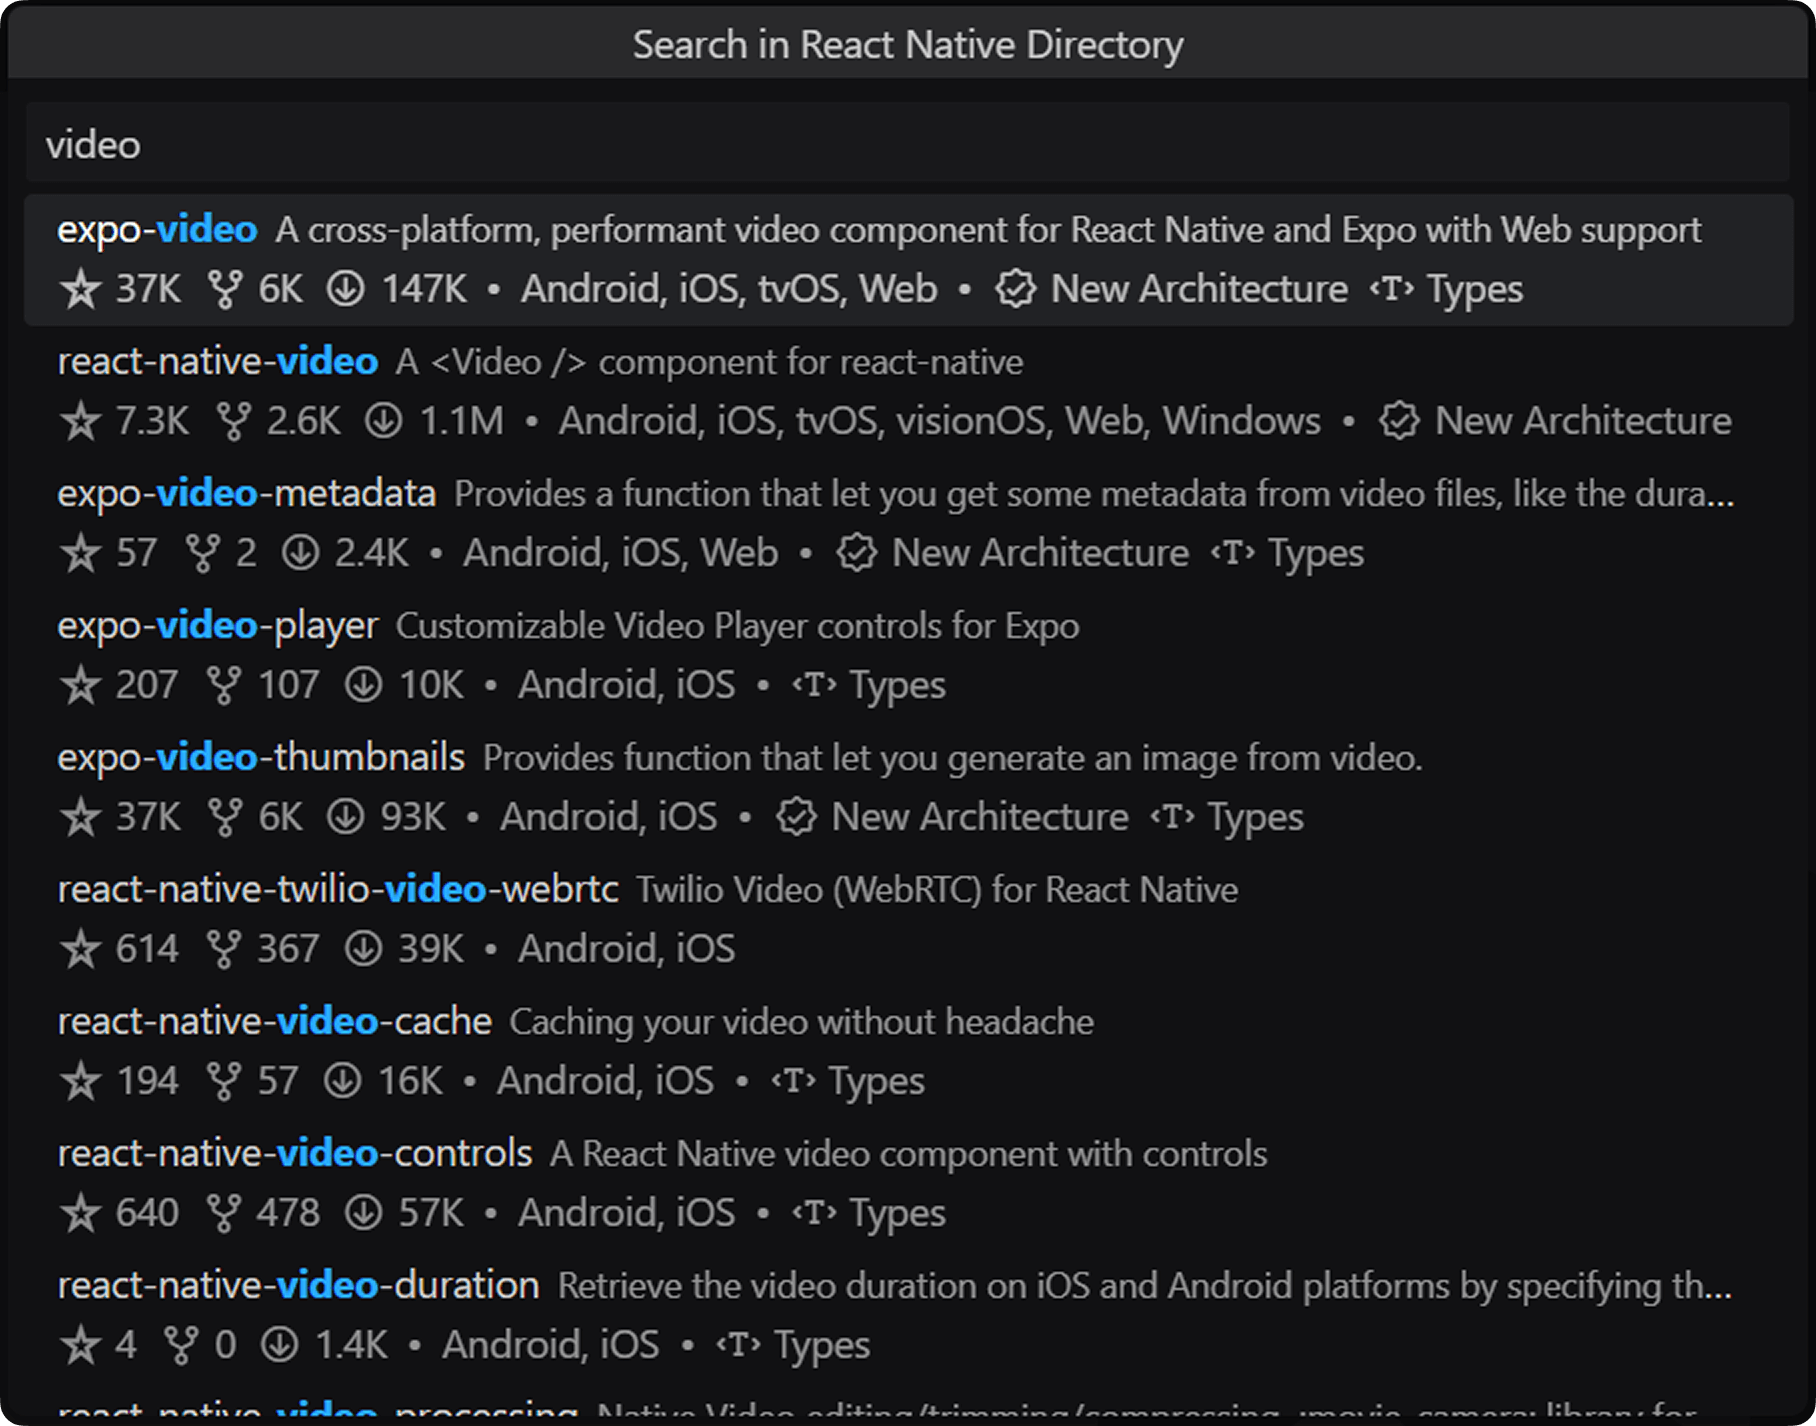
Task: Click the fork icon on expo-video row
Action: point(225,289)
